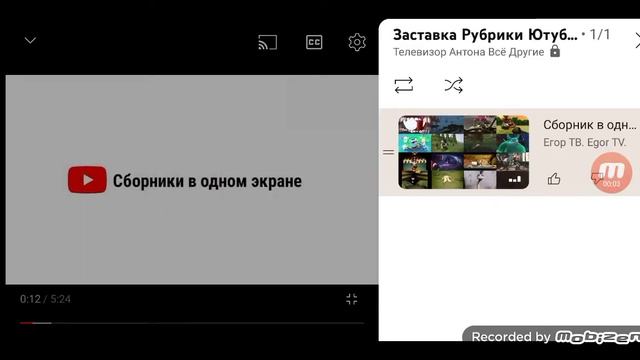
Task: Open the Cast to device icon
Action: [268, 42]
